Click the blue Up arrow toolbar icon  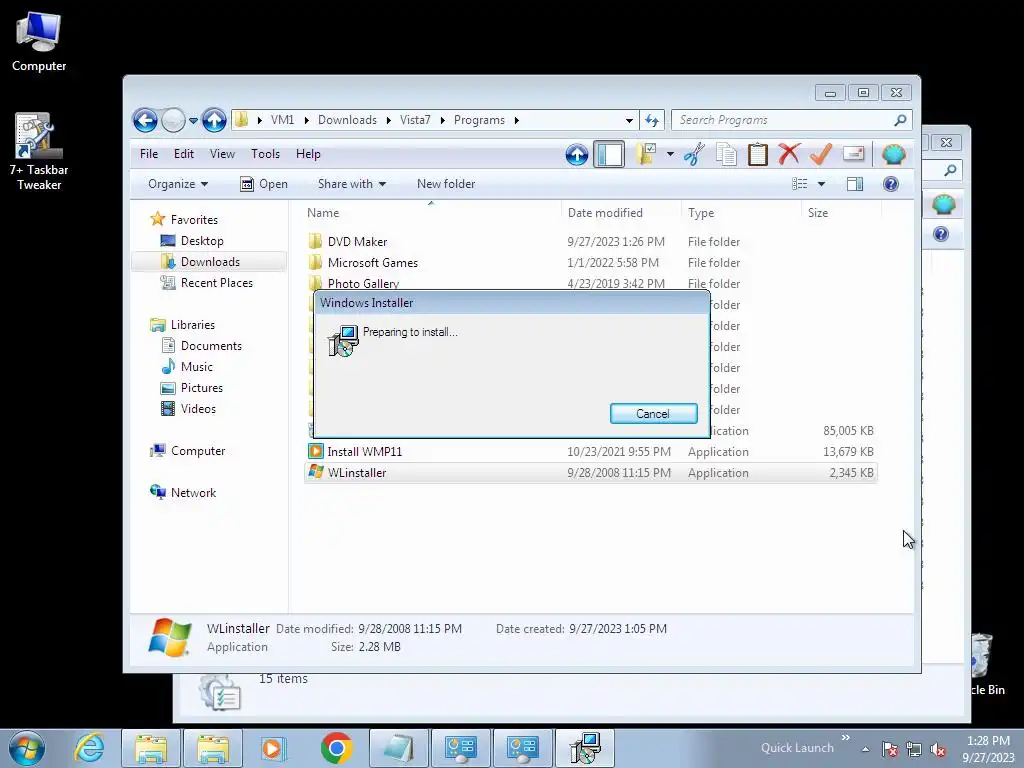[x=577, y=155]
